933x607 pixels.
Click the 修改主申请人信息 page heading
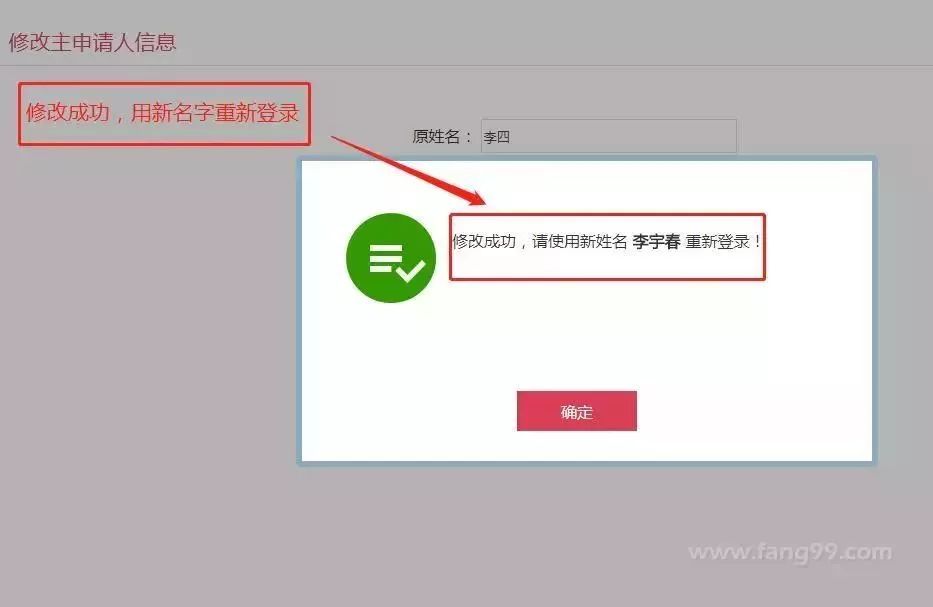pyautogui.click(x=92, y=42)
